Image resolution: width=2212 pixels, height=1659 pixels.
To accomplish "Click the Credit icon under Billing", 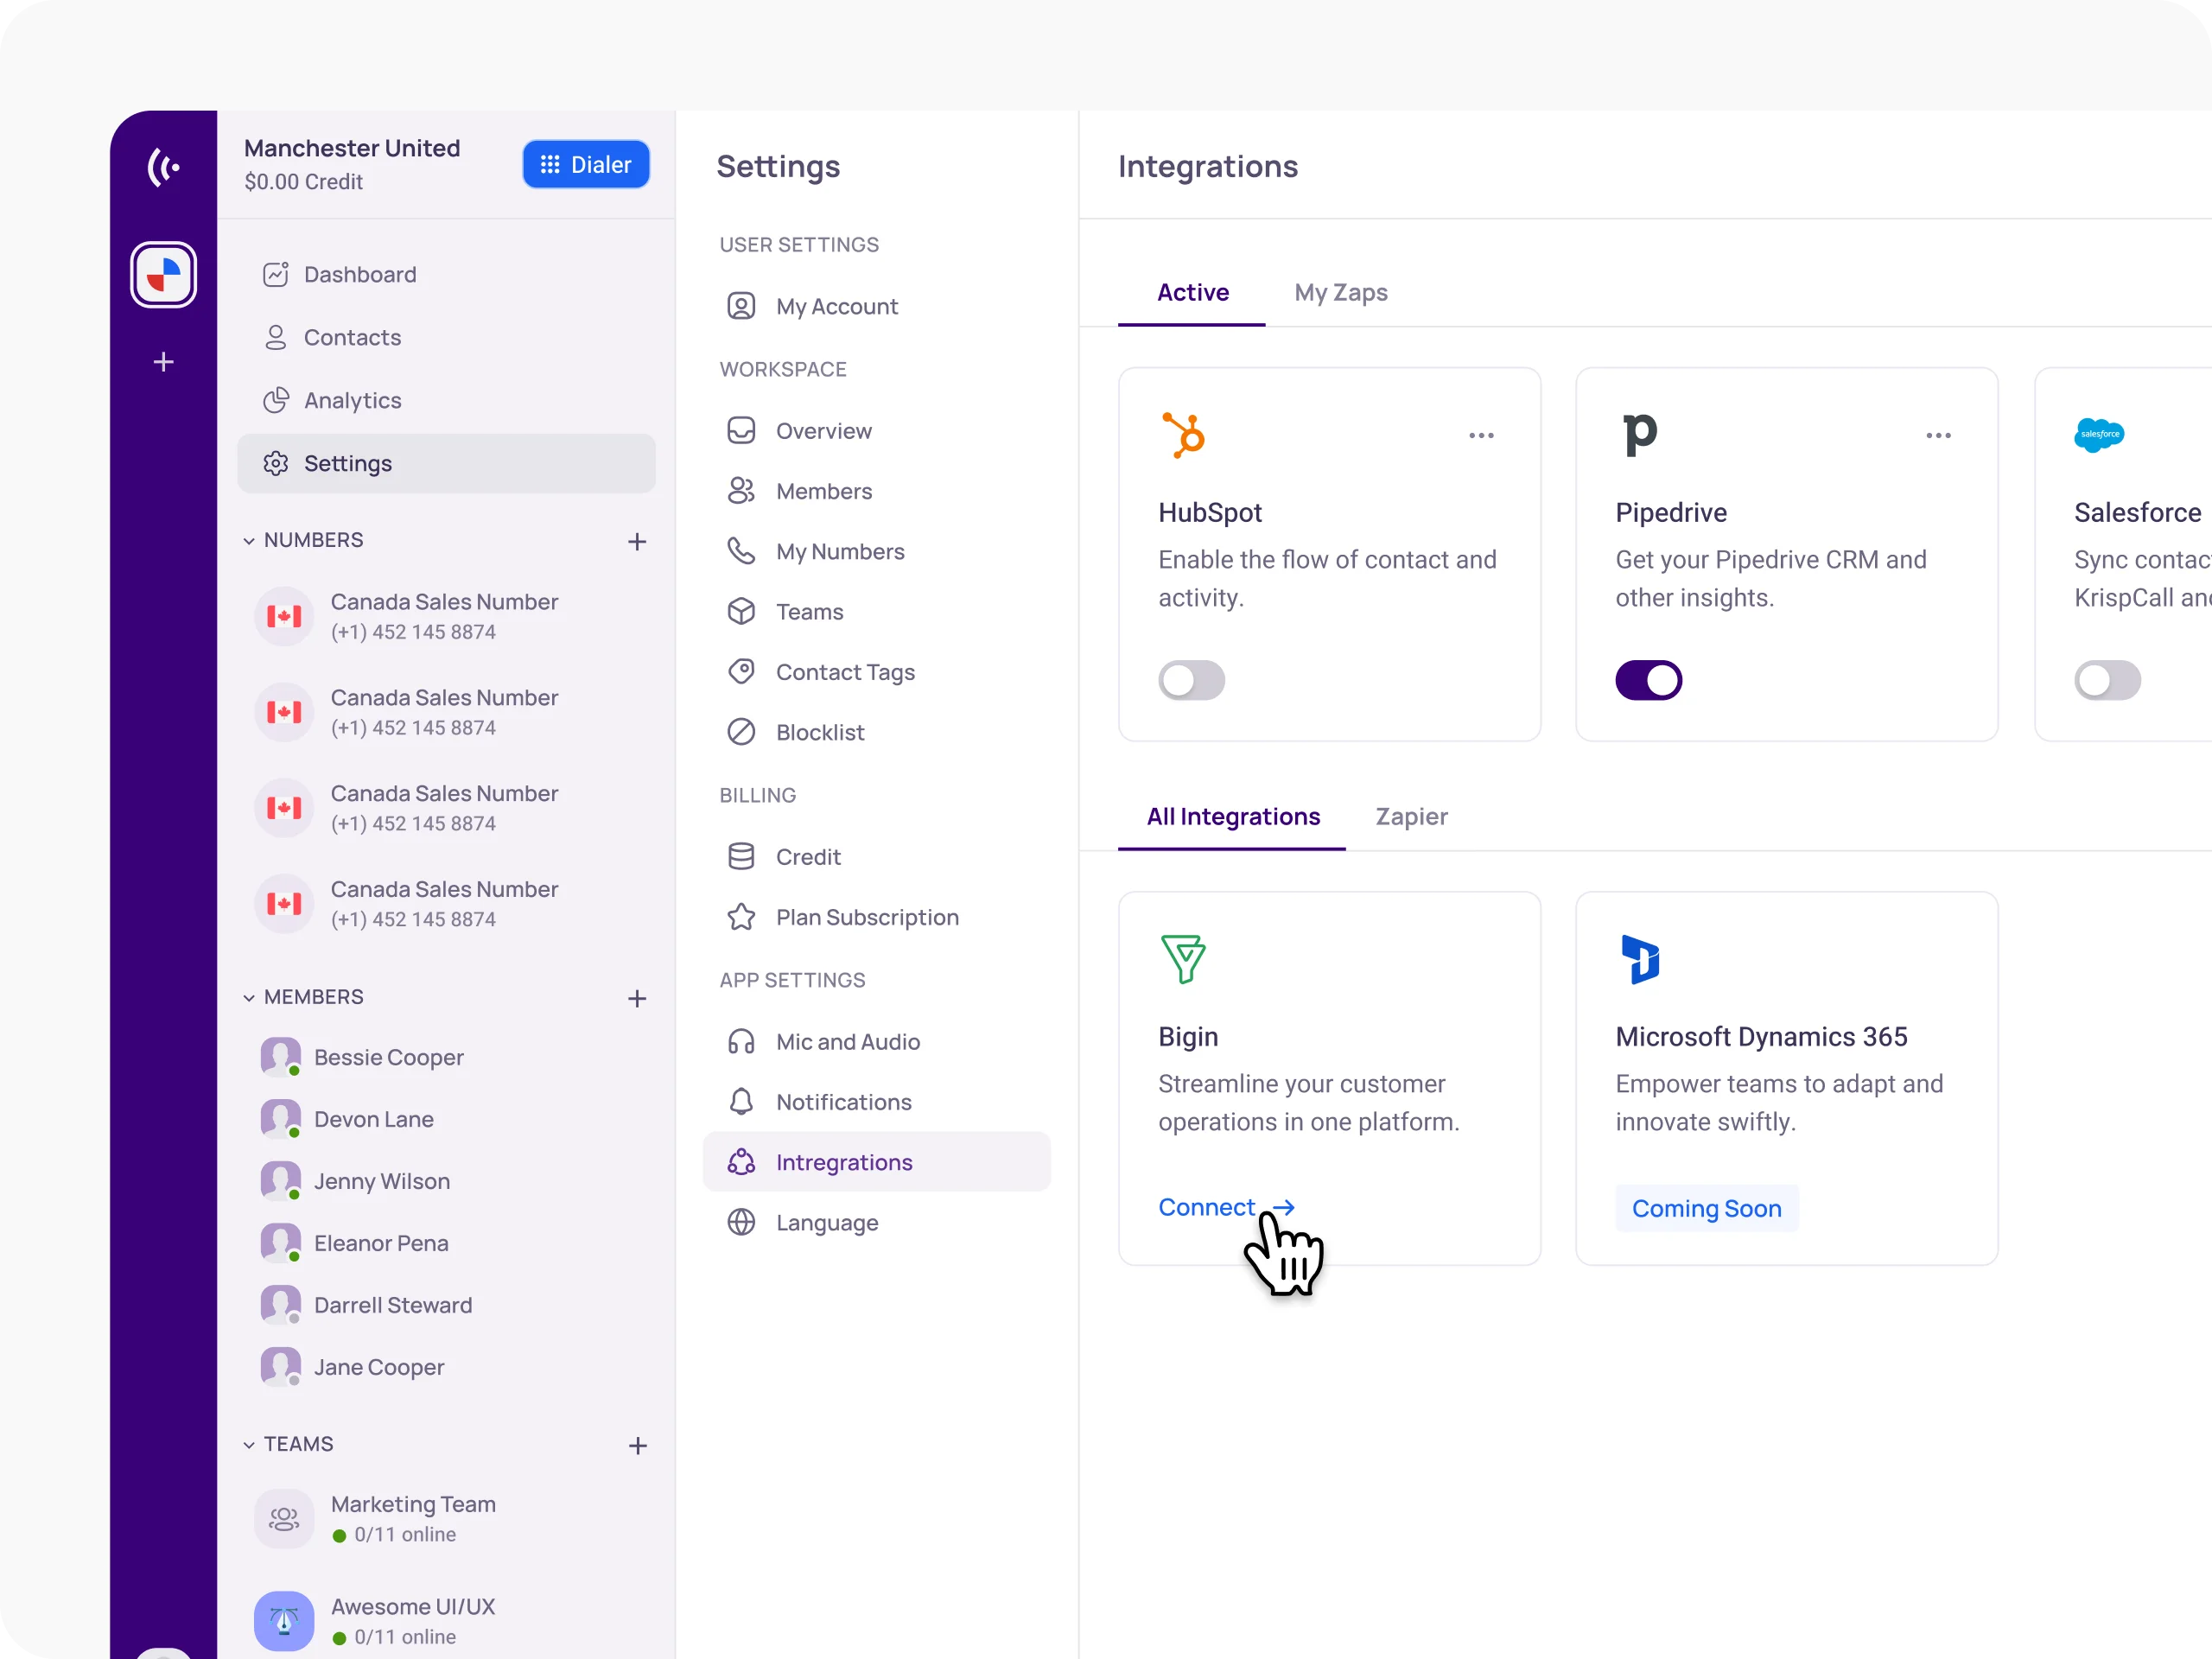I will 741,857.
